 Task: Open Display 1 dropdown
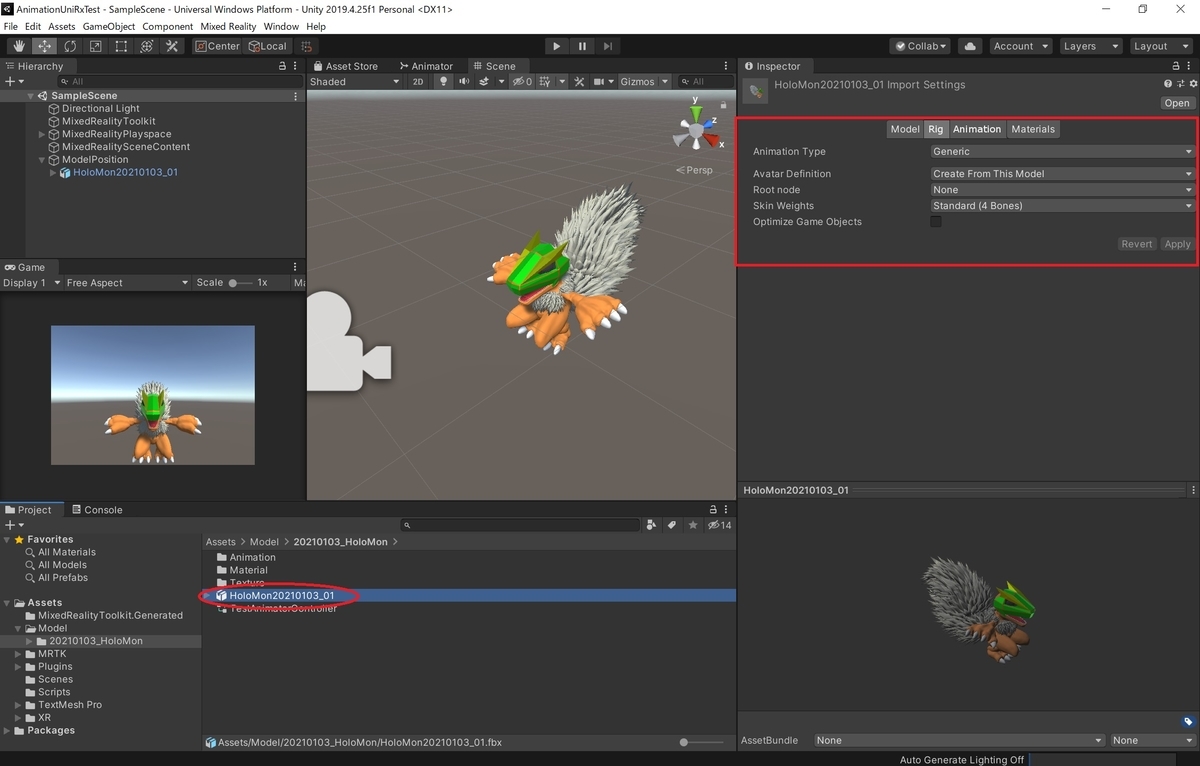30,283
